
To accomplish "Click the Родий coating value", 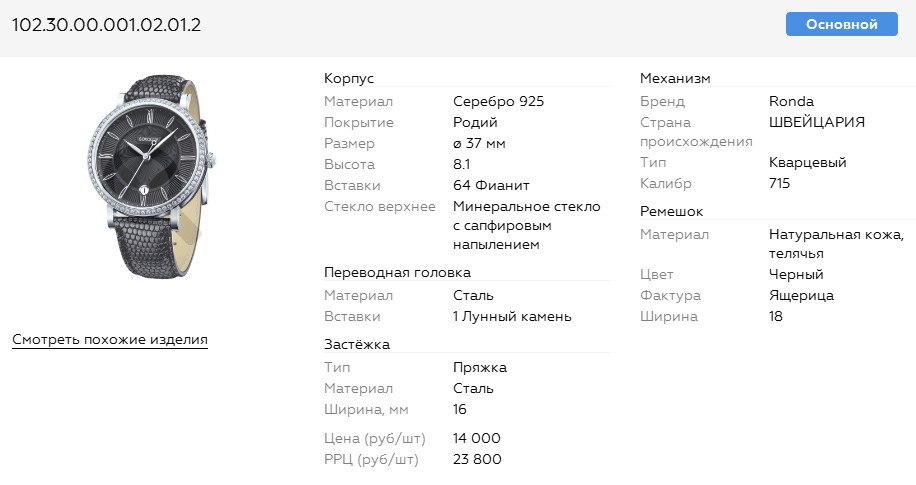I will (x=475, y=122).
